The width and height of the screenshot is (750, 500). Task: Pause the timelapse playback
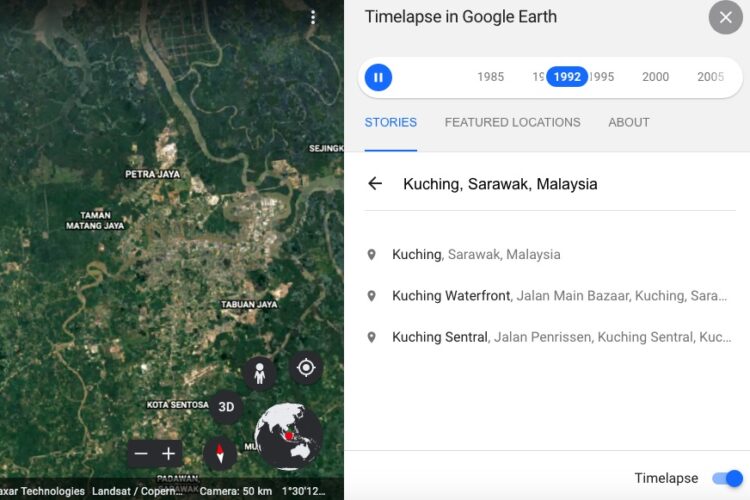point(378,77)
